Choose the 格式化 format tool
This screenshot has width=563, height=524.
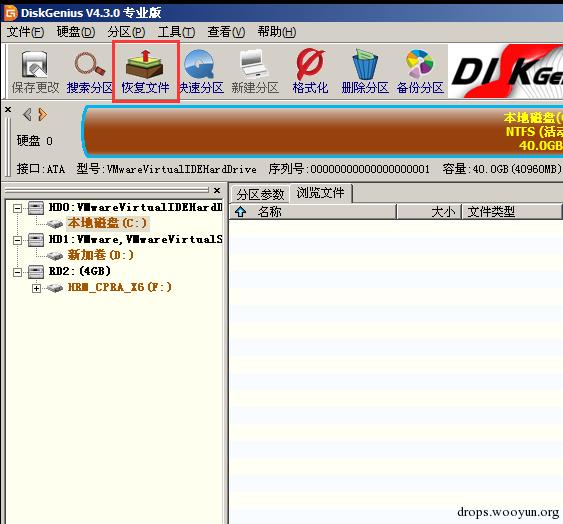(x=310, y=72)
